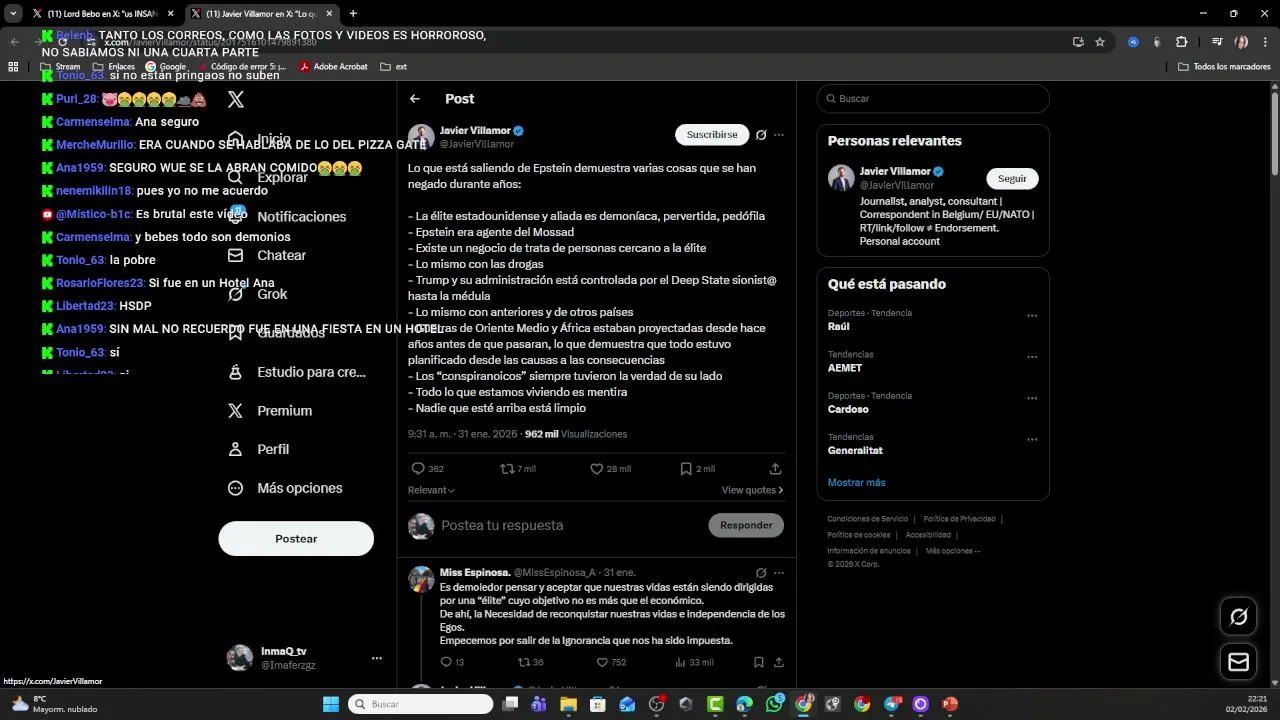This screenshot has height=720, width=1280.
Task: Open Más opciones in sidebar
Action: [285, 488]
